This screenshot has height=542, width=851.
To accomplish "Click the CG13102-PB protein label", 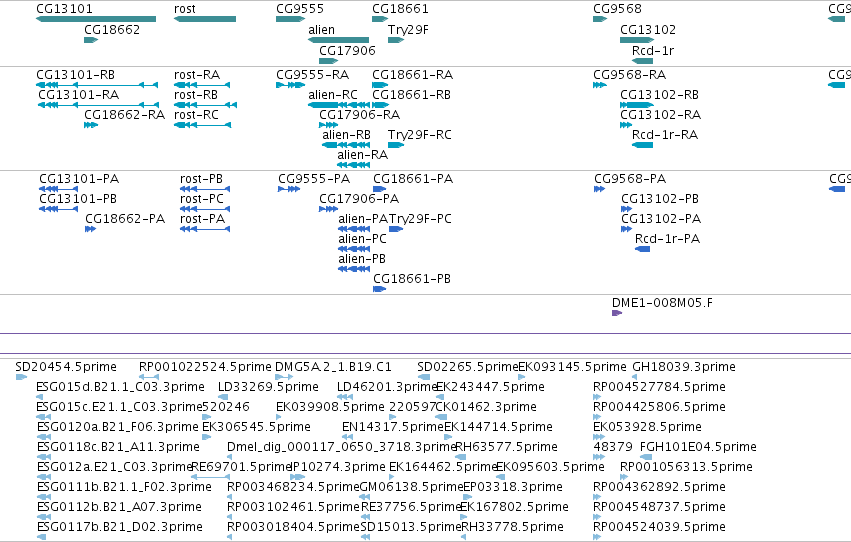I will (x=660, y=199).
